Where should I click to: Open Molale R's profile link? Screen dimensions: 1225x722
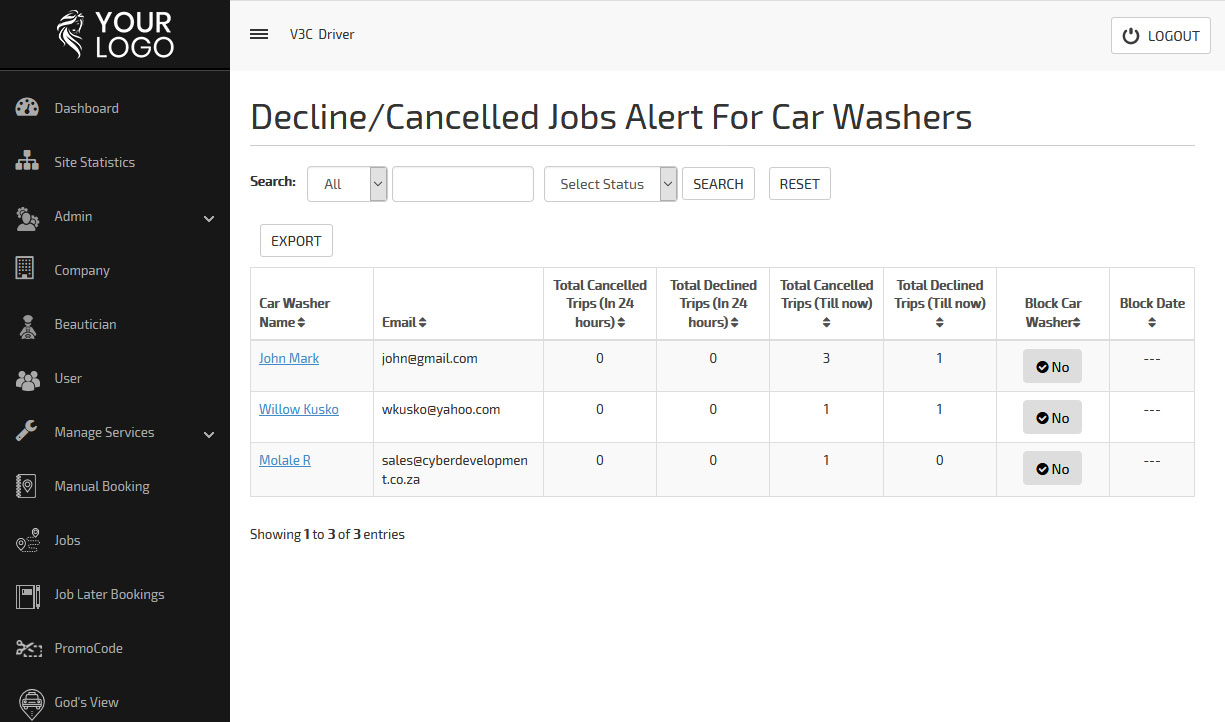(285, 460)
